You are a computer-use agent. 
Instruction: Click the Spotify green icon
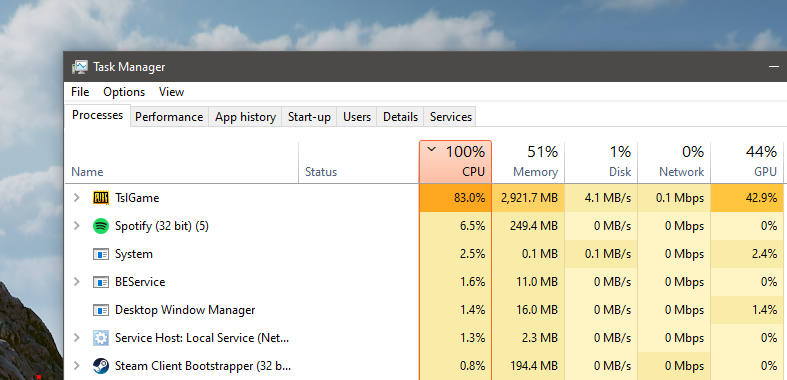tap(101, 226)
